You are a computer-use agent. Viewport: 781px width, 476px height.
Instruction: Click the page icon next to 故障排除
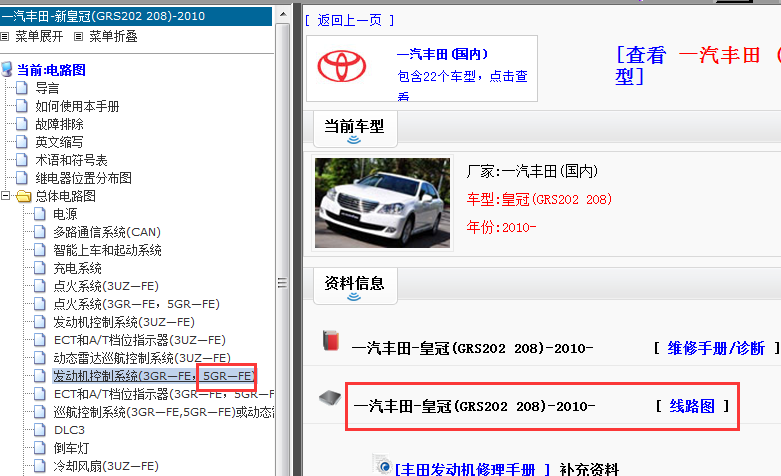[x=21, y=124]
